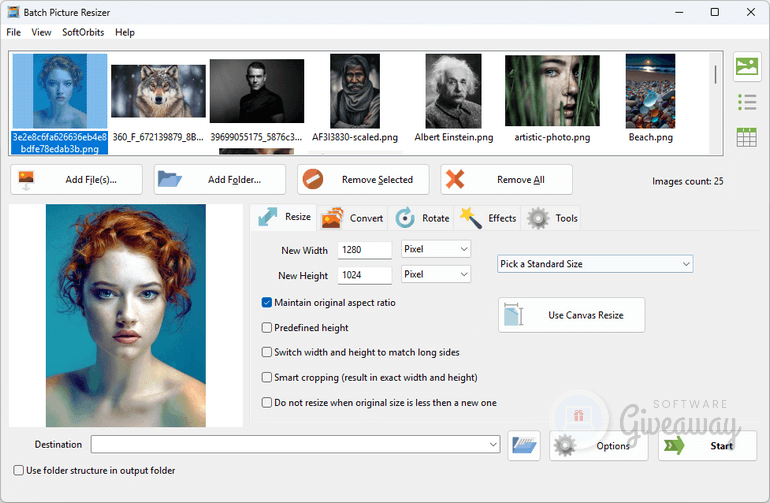Click Use Canvas Resize button
770x503 pixels.
coord(571,315)
